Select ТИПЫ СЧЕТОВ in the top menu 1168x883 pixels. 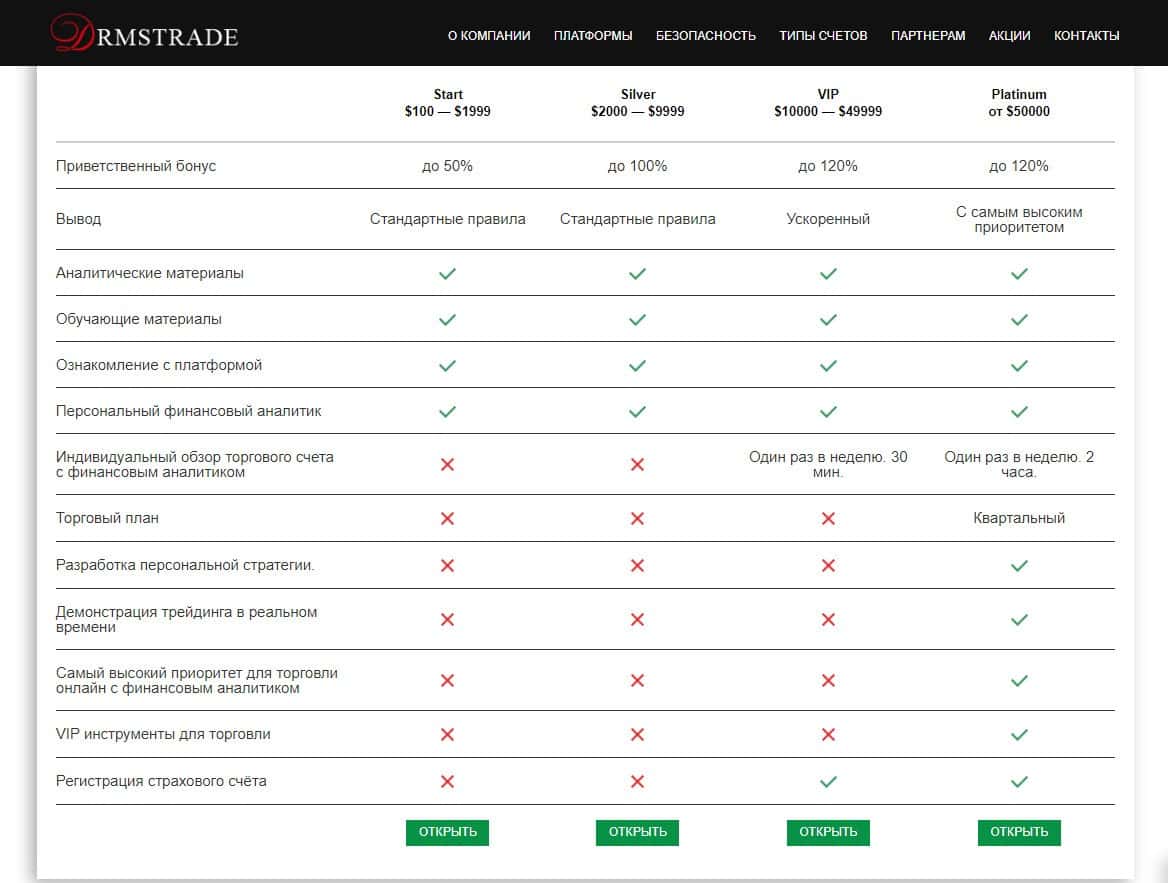[x=823, y=35]
